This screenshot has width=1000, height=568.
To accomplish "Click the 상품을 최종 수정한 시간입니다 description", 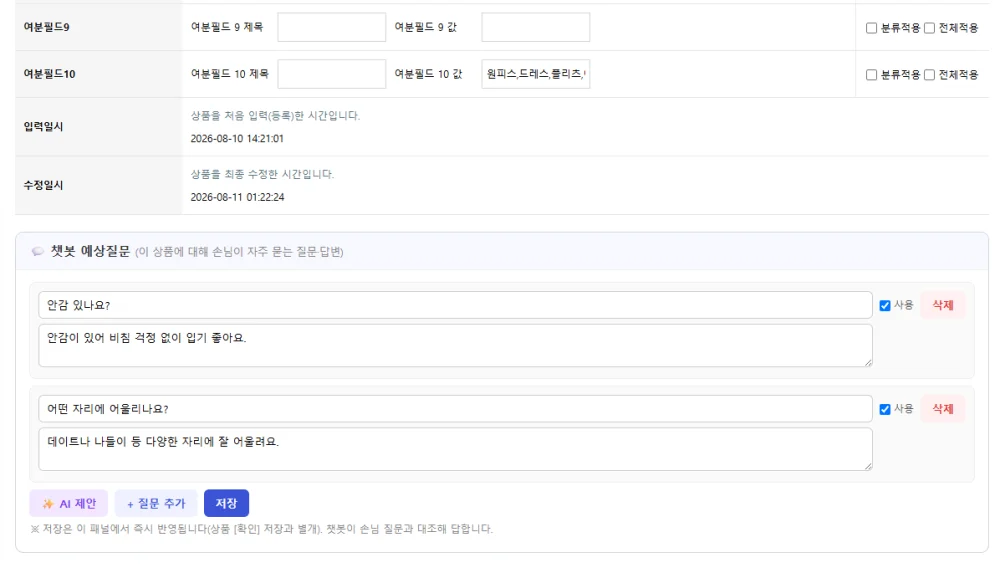I will (262, 175).
